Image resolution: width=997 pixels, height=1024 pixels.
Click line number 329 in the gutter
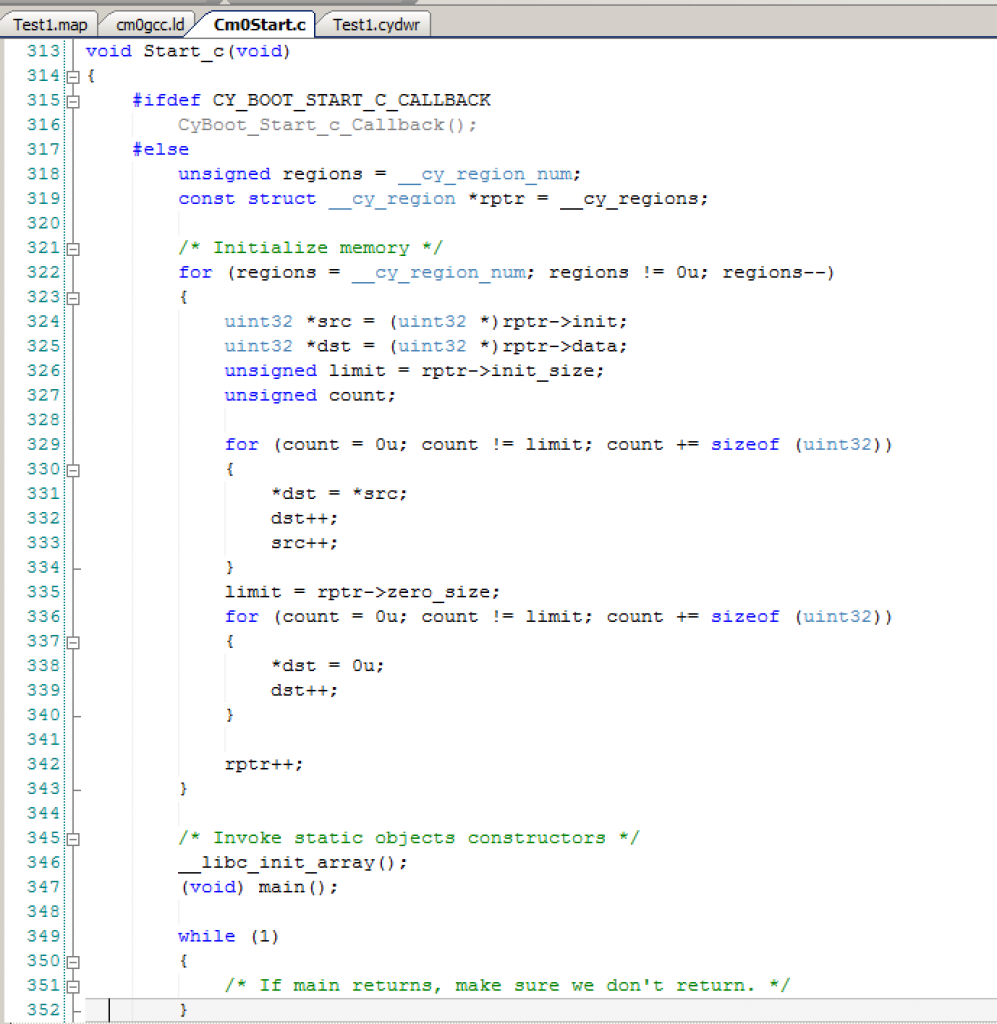point(42,444)
